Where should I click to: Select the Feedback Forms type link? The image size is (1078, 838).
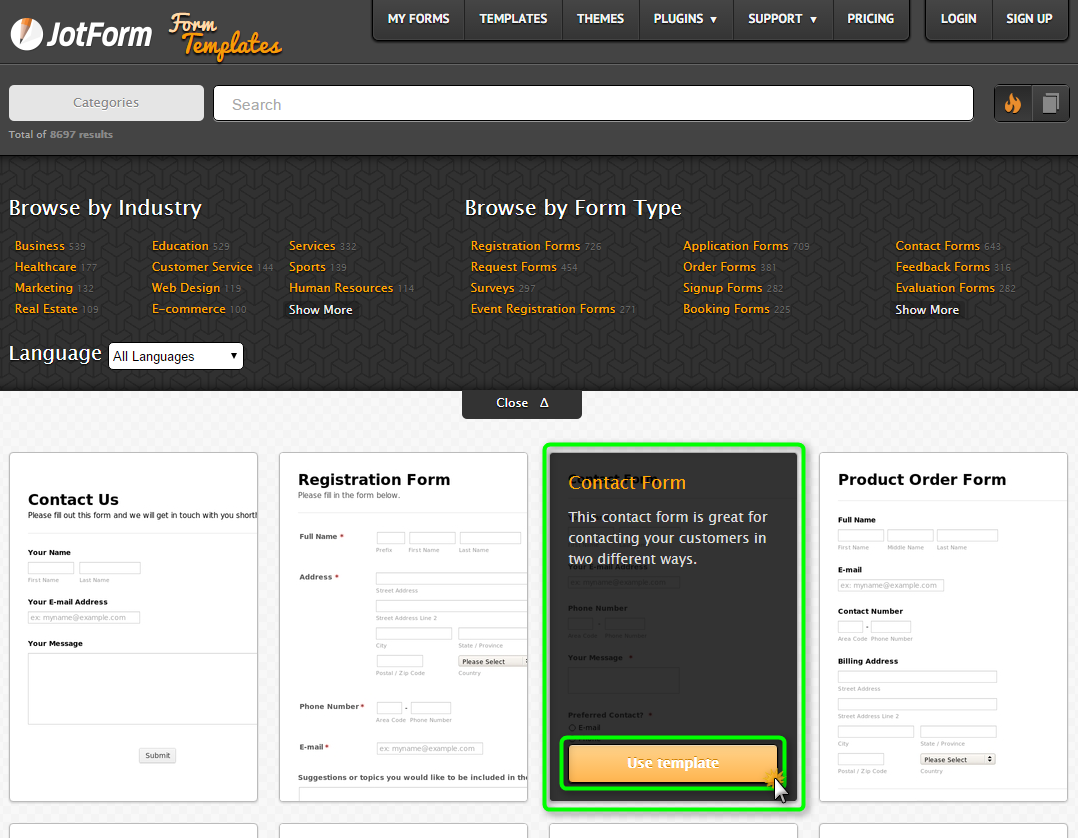942,267
